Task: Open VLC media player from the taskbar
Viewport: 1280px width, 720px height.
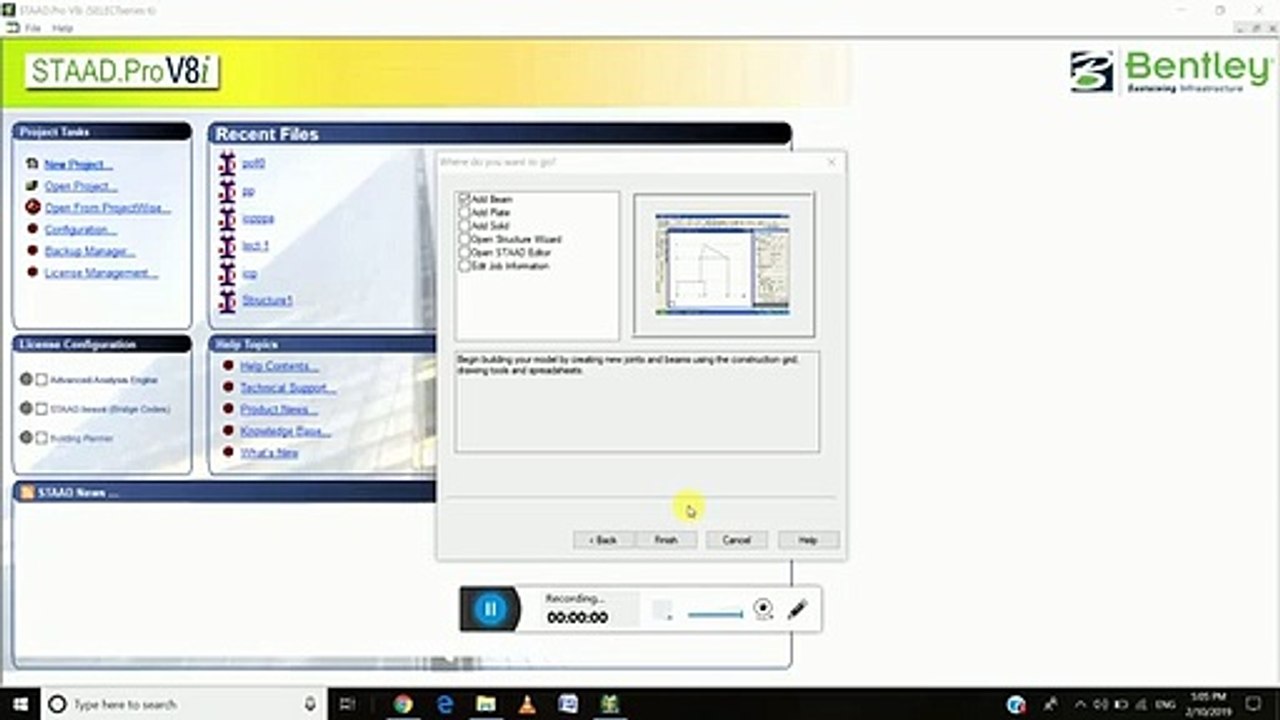Action: 527,704
